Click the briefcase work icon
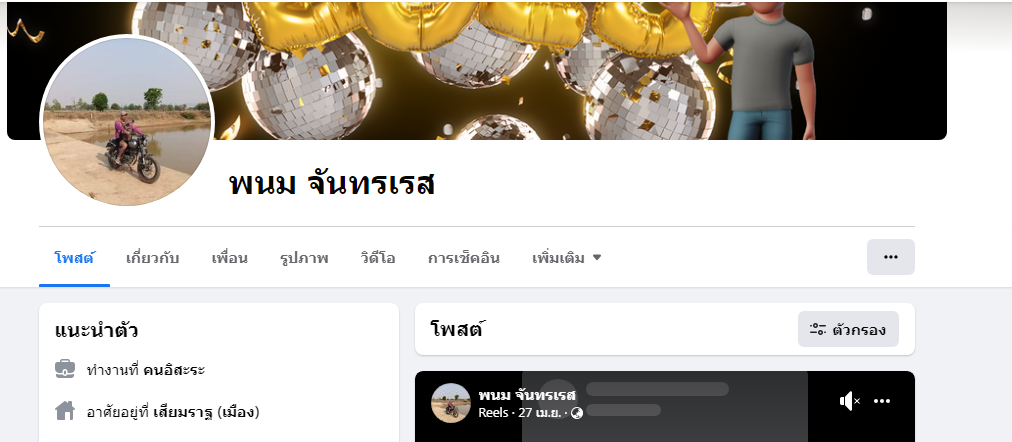The width and height of the screenshot is (1012, 442). 65,370
